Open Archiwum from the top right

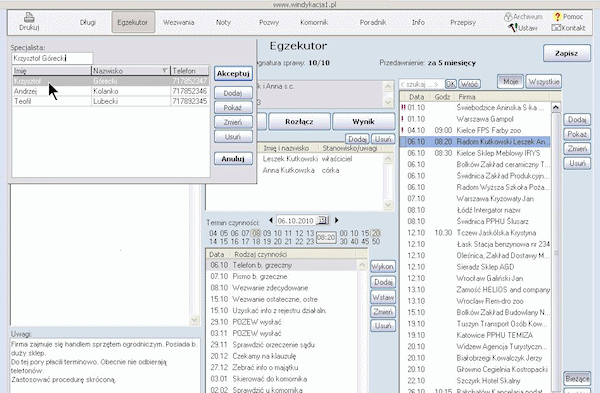[523, 17]
